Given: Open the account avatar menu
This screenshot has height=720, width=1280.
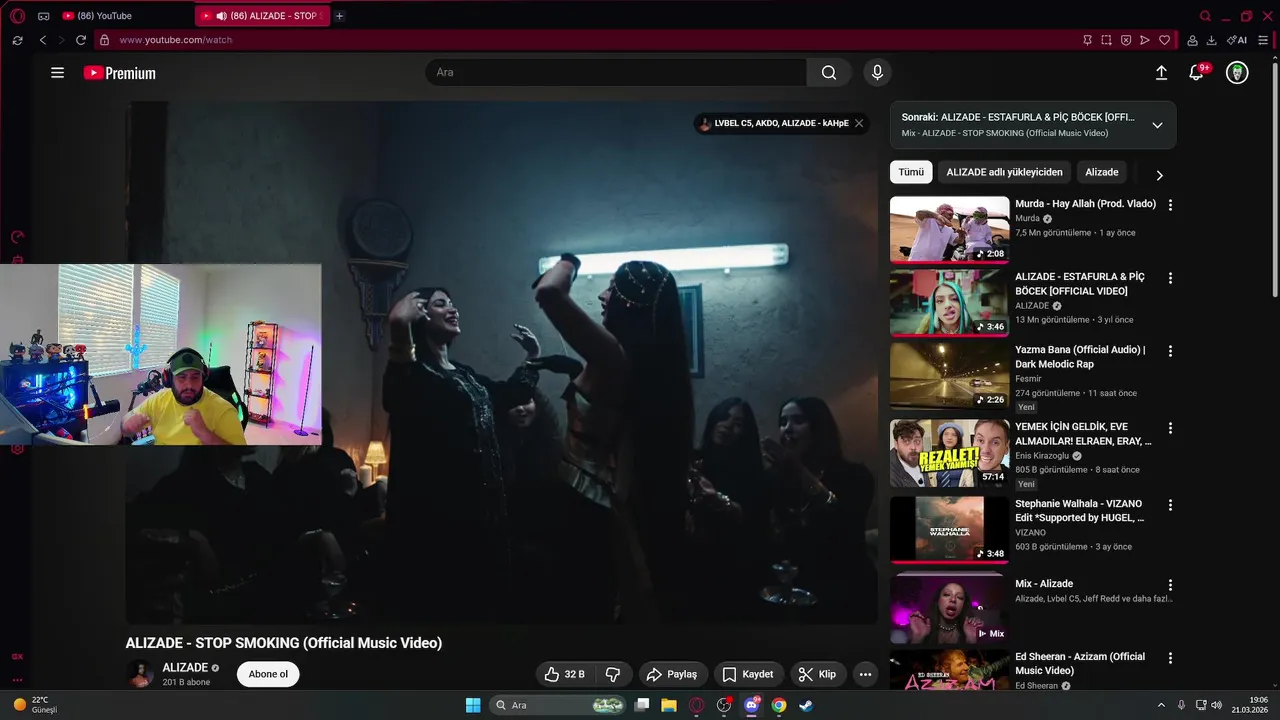Looking at the screenshot, I should 1237,73.
